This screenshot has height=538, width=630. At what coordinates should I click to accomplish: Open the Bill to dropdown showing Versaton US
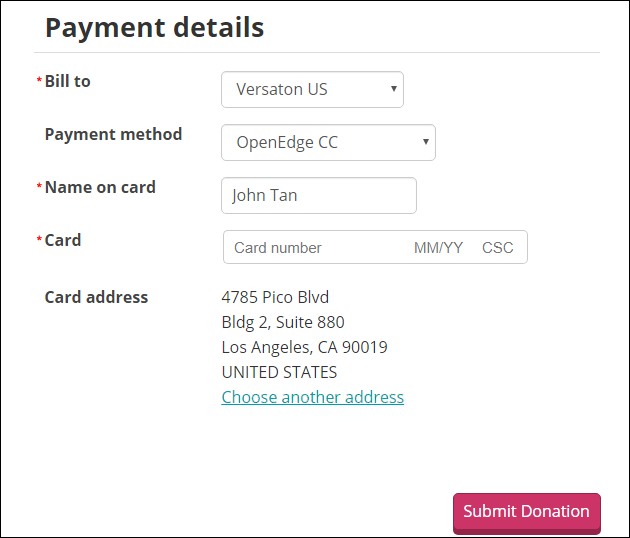pos(312,90)
